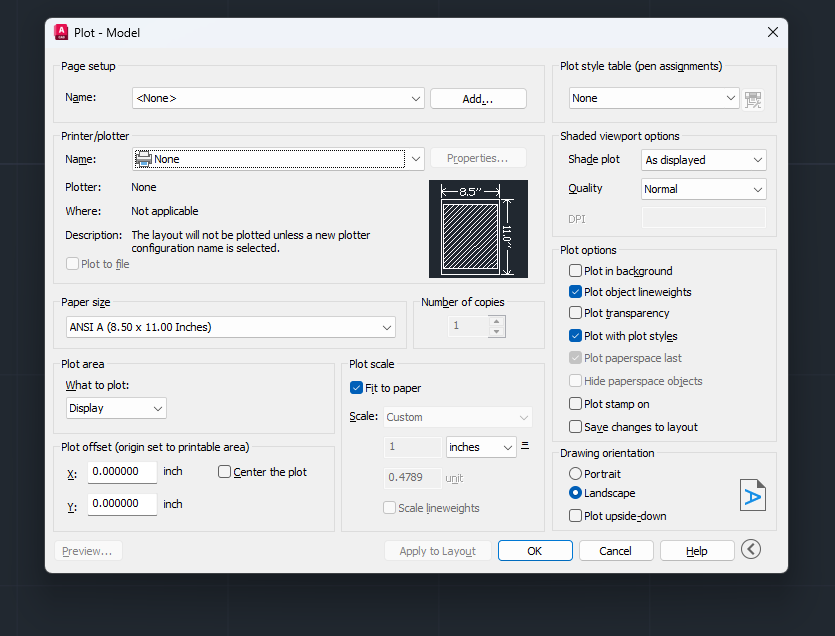Click the paper size preview thumbnail
The height and width of the screenshot is (636, 835).
[478, 229]
